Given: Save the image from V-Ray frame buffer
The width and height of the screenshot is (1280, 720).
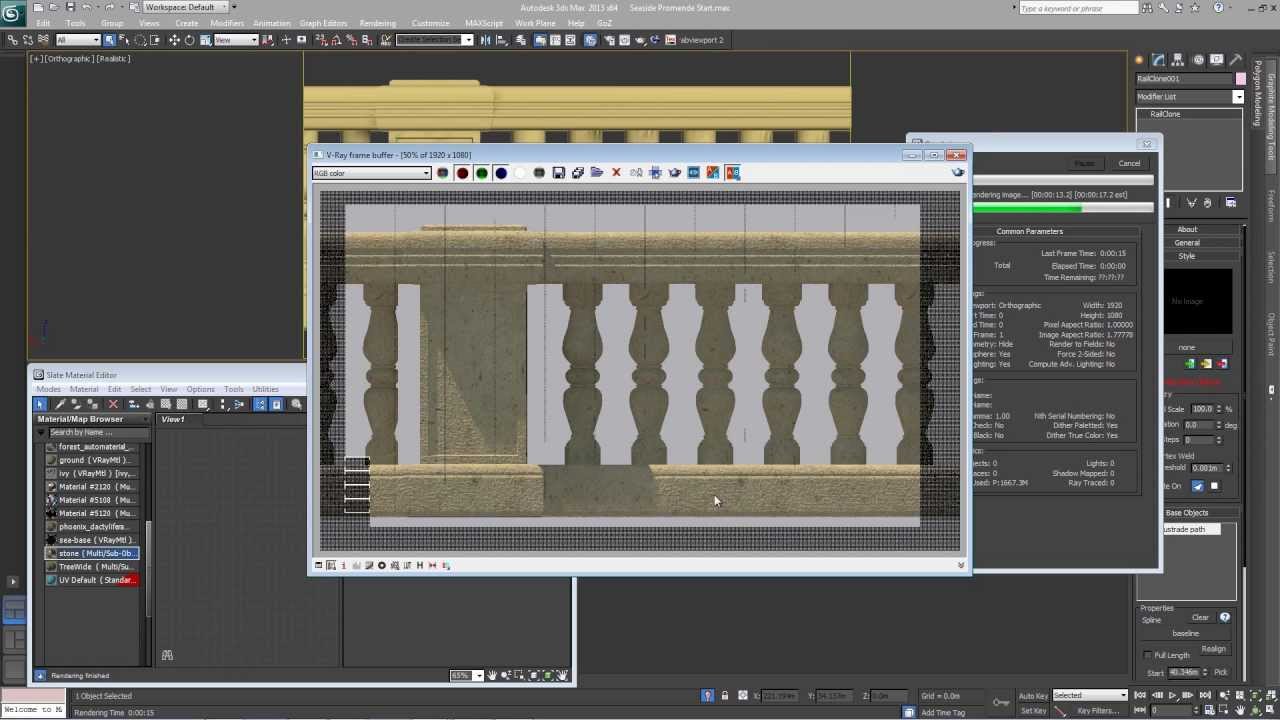Looking at the screenshot, I should (x=559, y=173).
